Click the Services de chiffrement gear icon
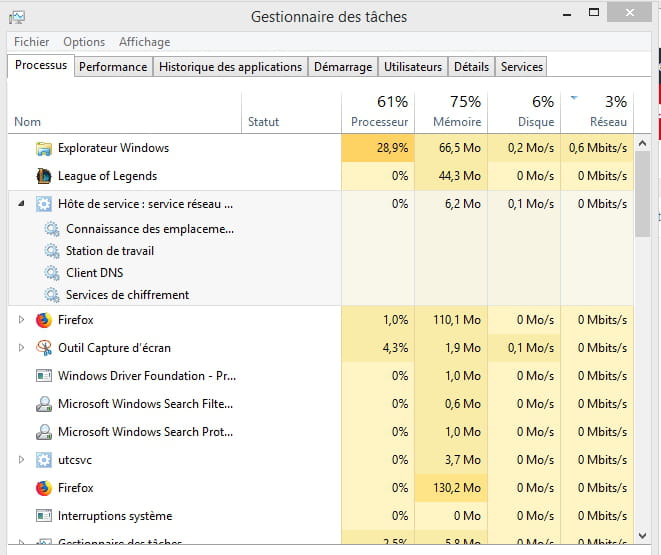The image size is (661, 555). tap(52, 295)
